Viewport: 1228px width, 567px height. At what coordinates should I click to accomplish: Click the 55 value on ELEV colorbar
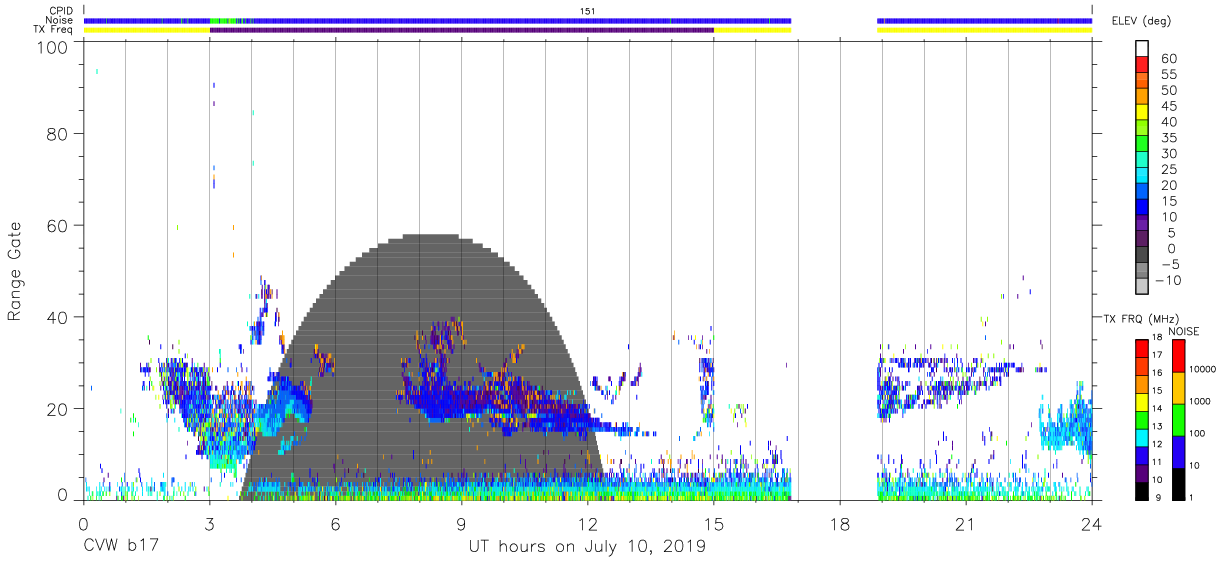pos(1169,74)
